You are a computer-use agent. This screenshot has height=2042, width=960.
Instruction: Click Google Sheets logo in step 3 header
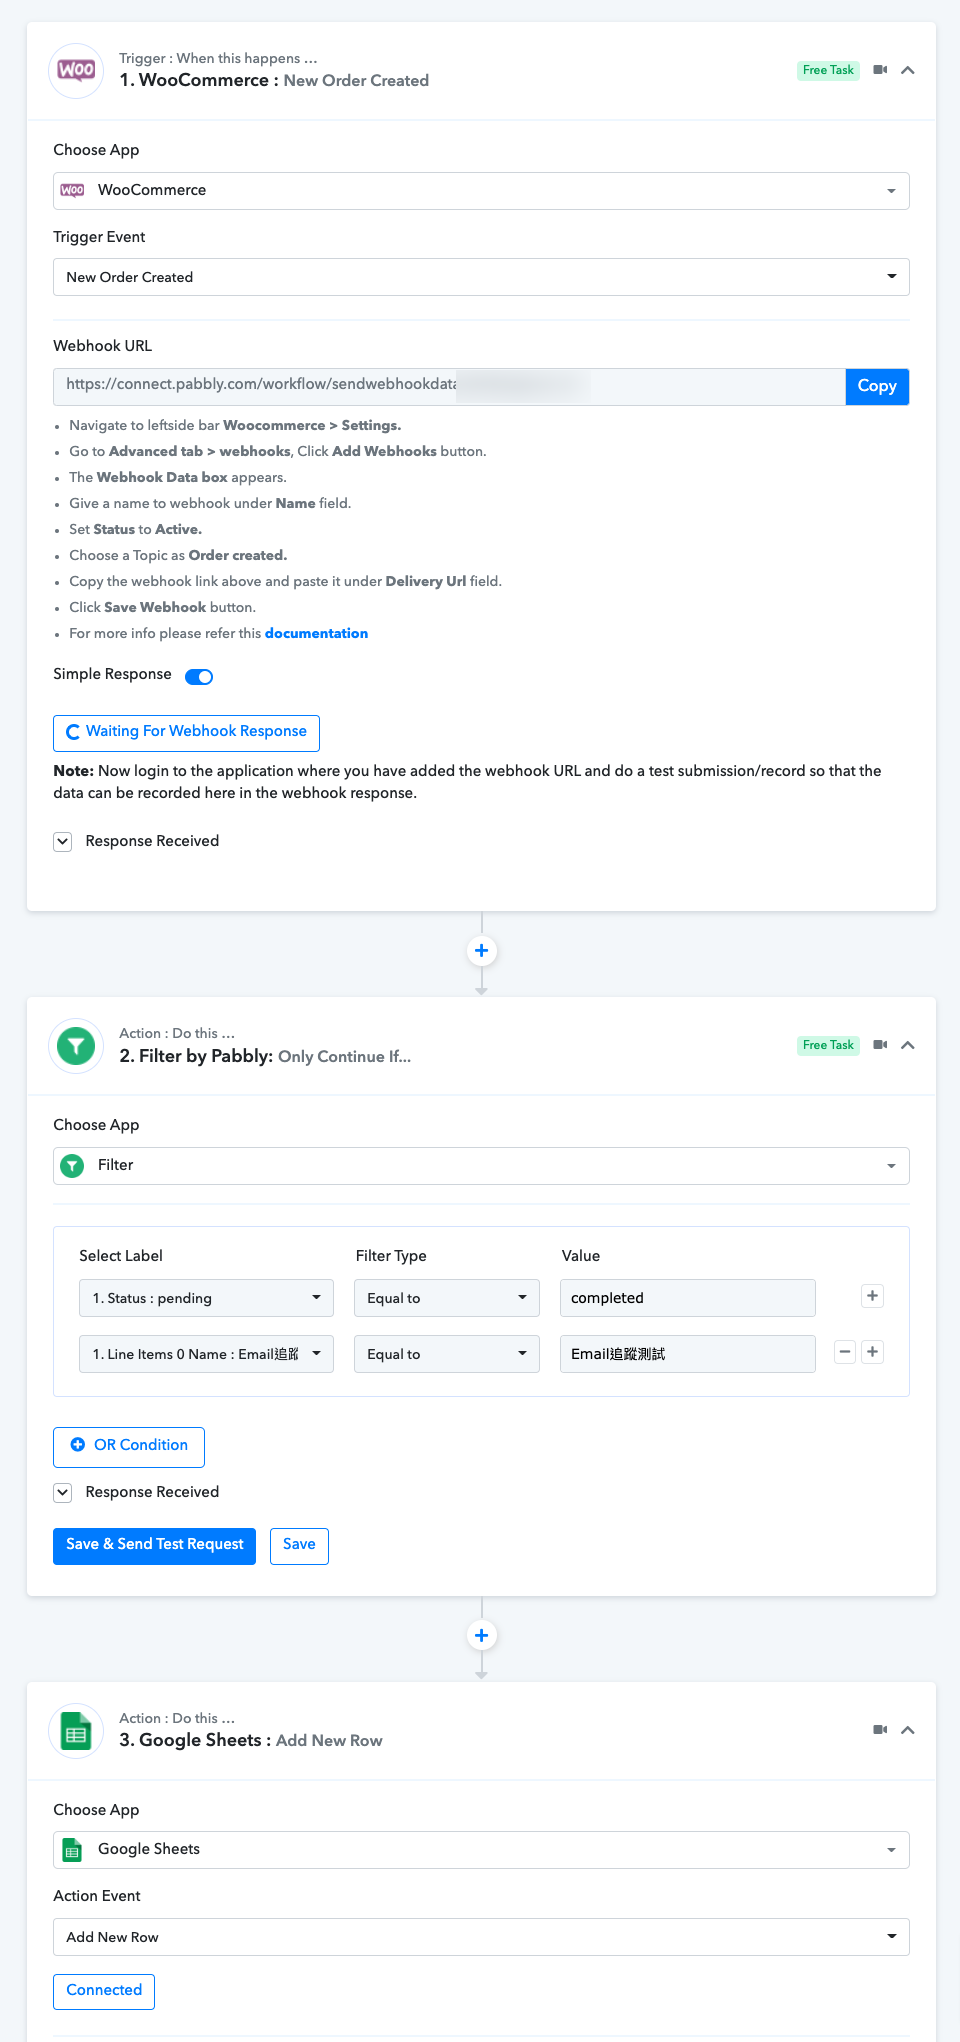pos(76,1730)
